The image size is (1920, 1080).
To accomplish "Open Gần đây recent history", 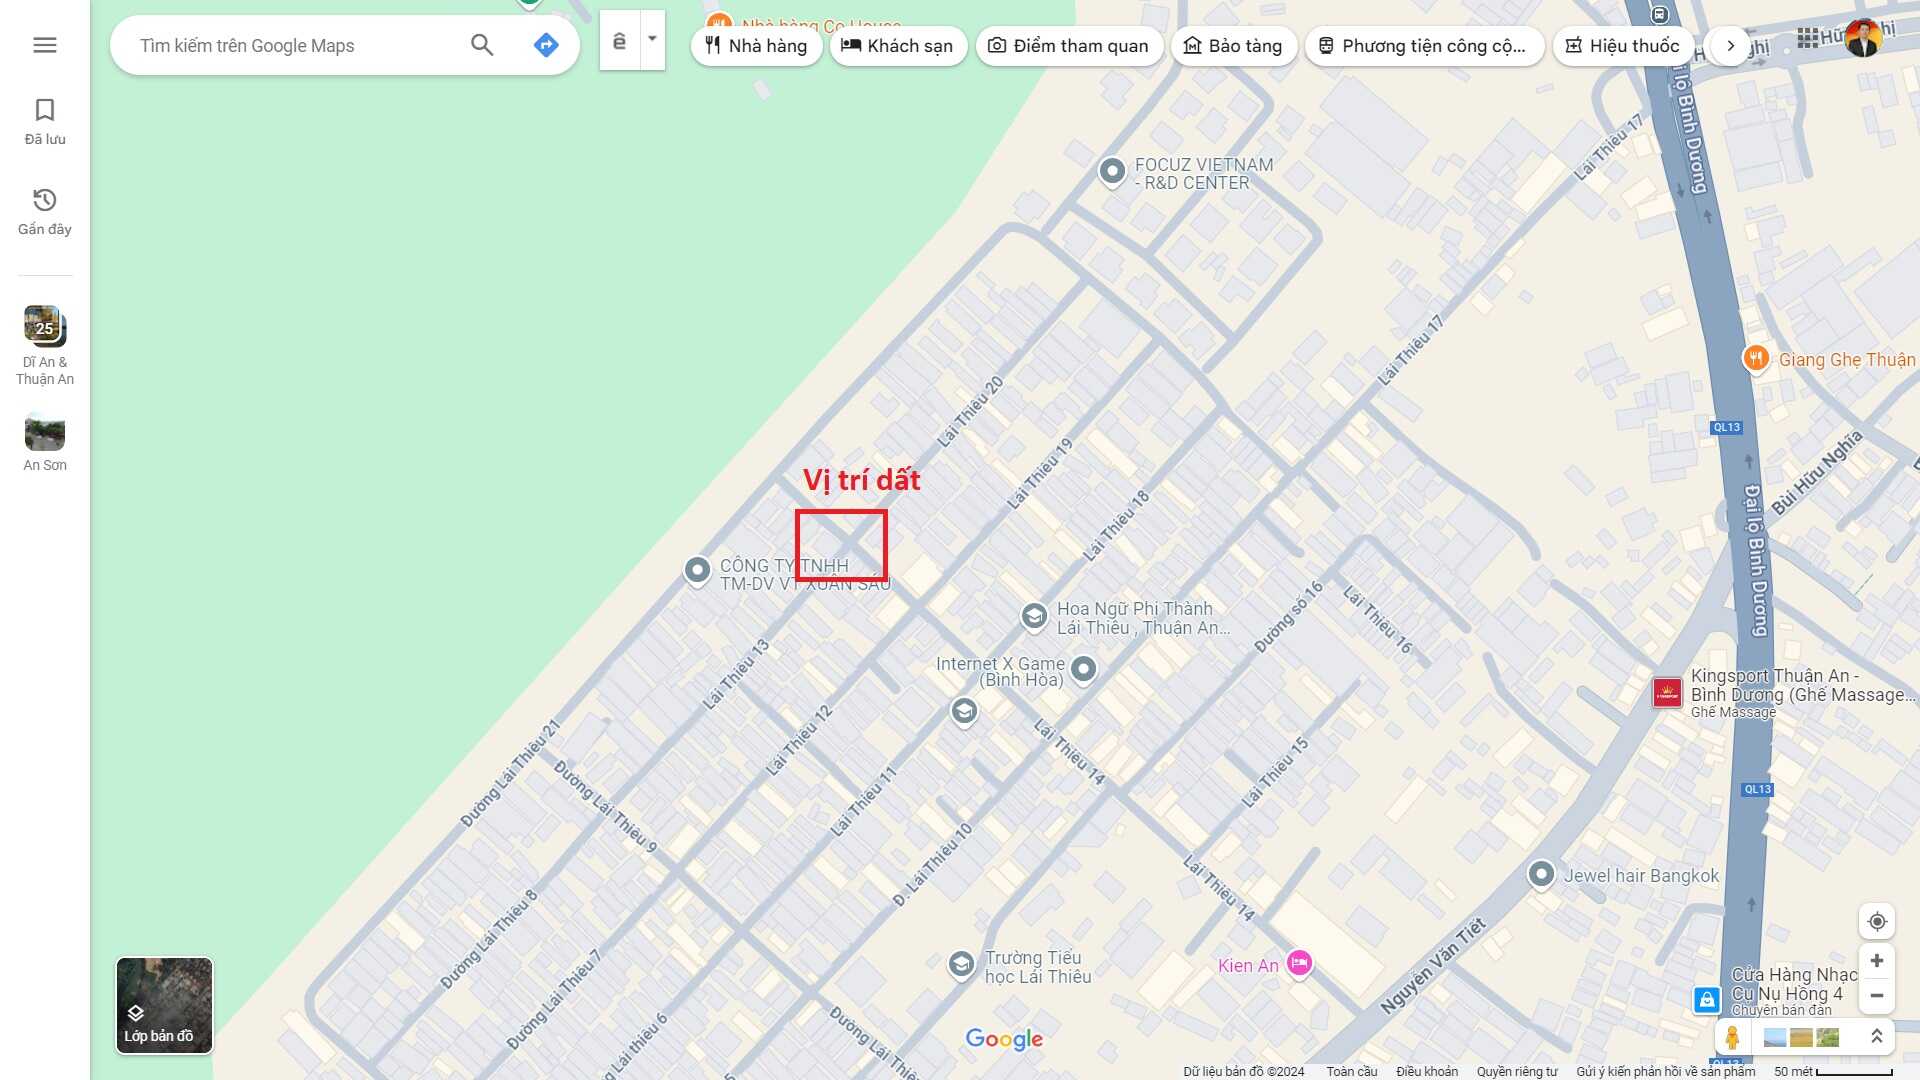I will [45, 212].
